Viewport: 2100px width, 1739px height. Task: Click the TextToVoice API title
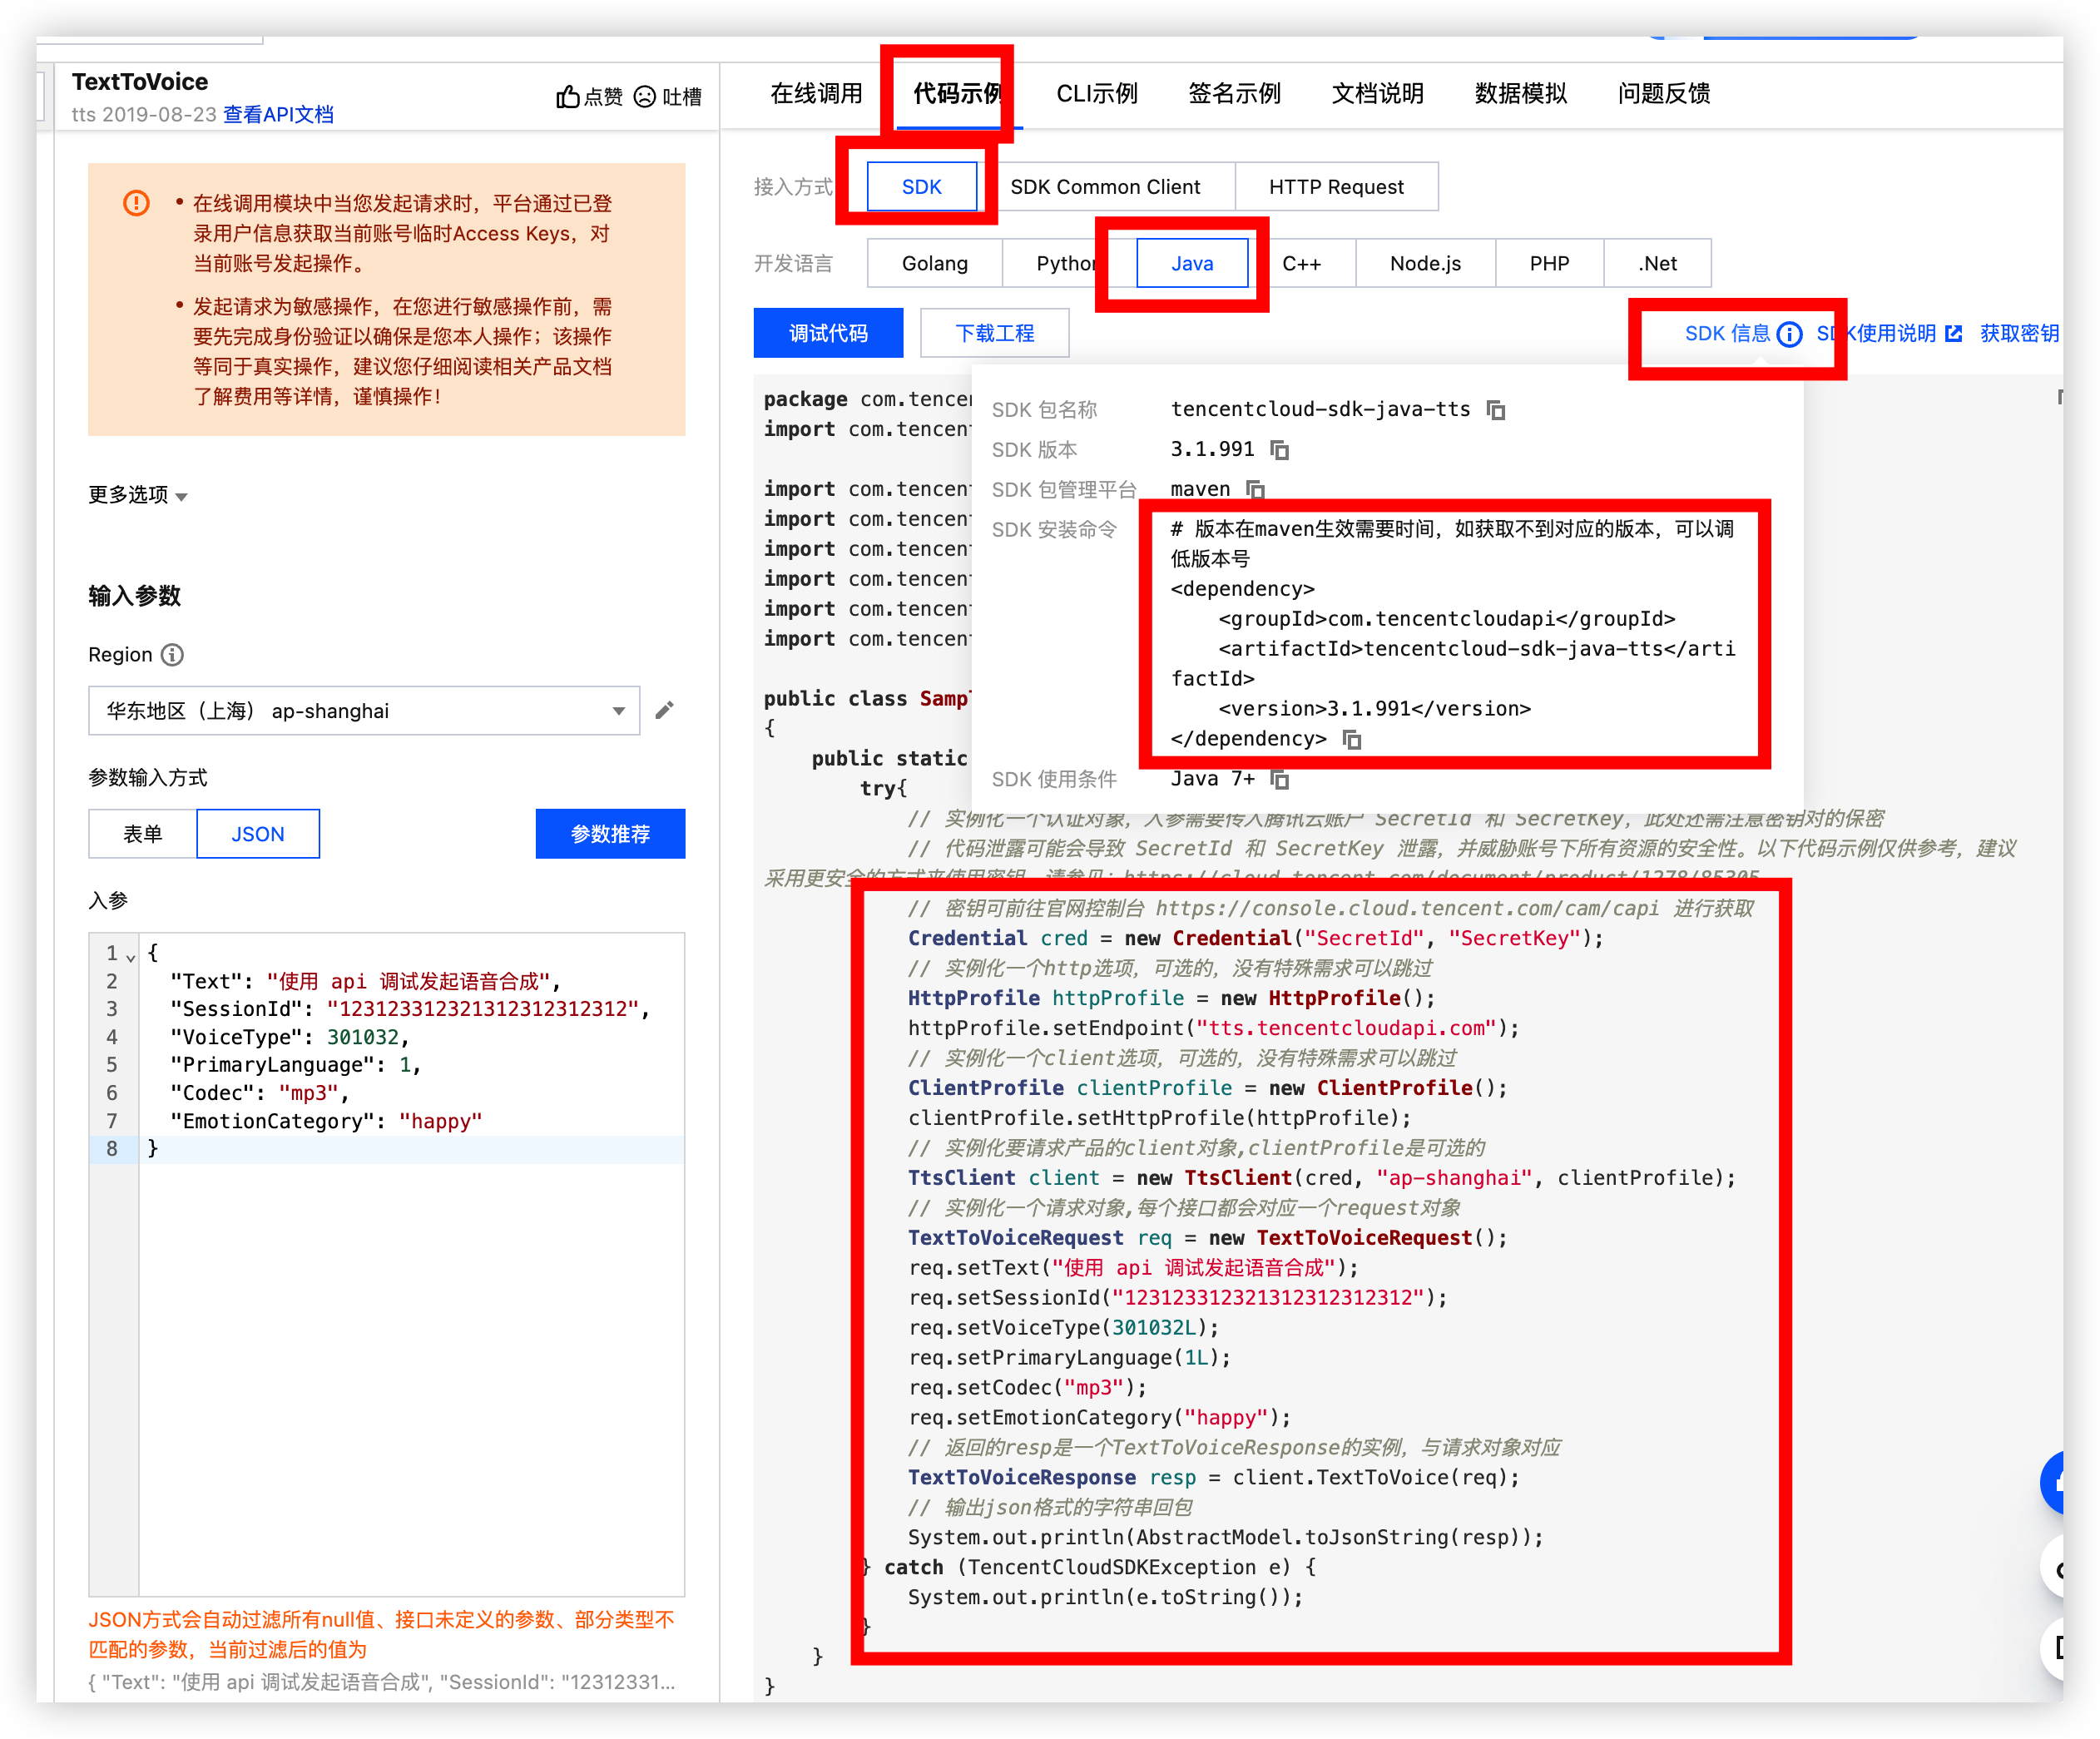click(x=140, y=82)
